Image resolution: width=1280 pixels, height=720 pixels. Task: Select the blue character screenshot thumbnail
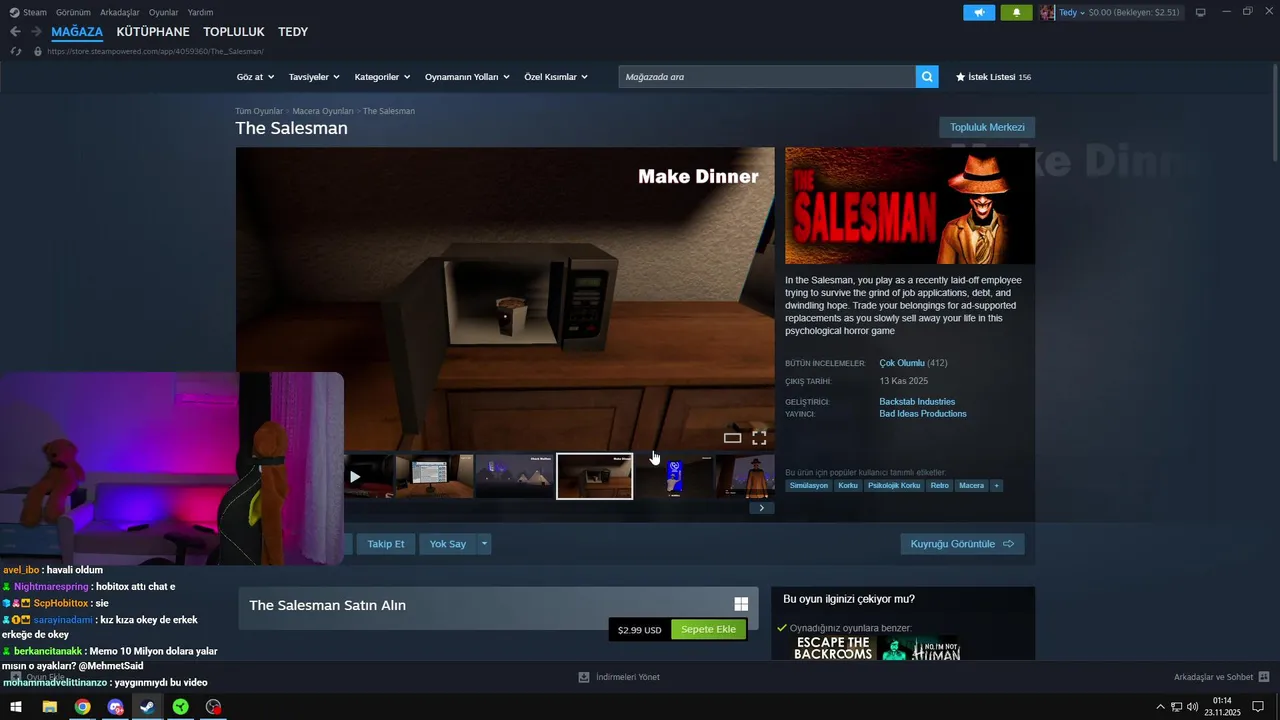675,476
